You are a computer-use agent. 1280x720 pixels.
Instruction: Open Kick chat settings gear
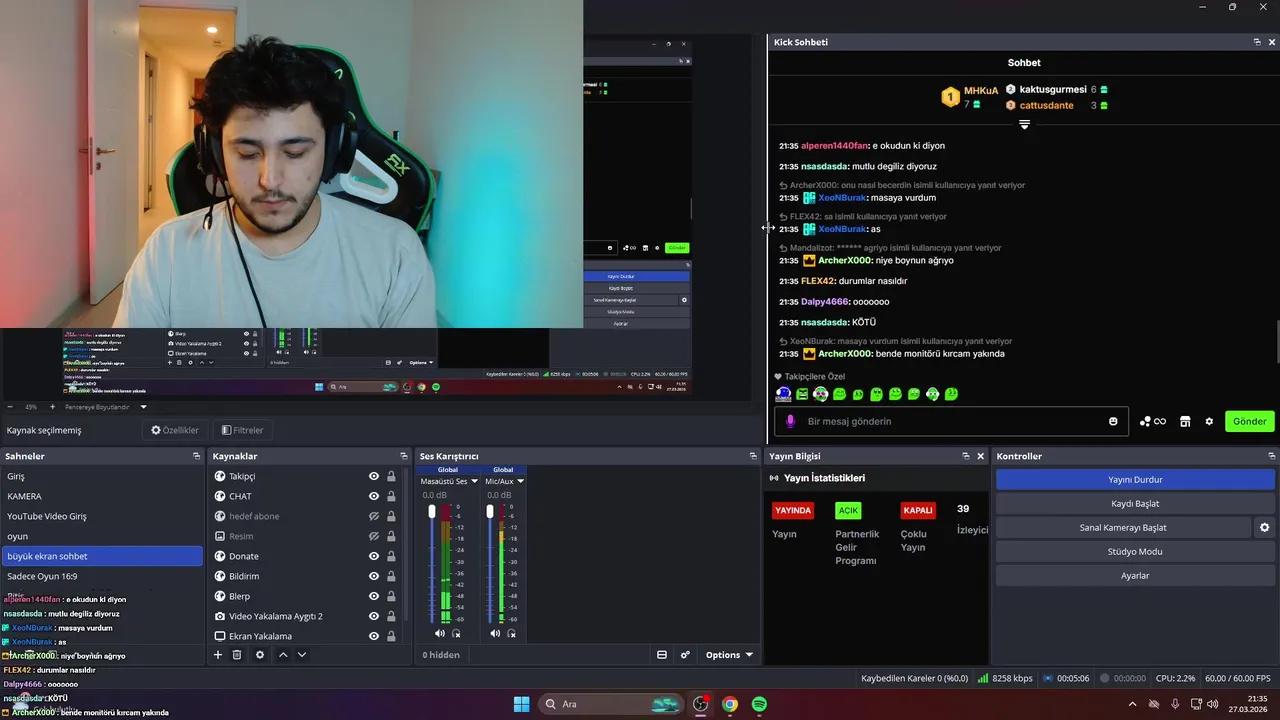1209,421
